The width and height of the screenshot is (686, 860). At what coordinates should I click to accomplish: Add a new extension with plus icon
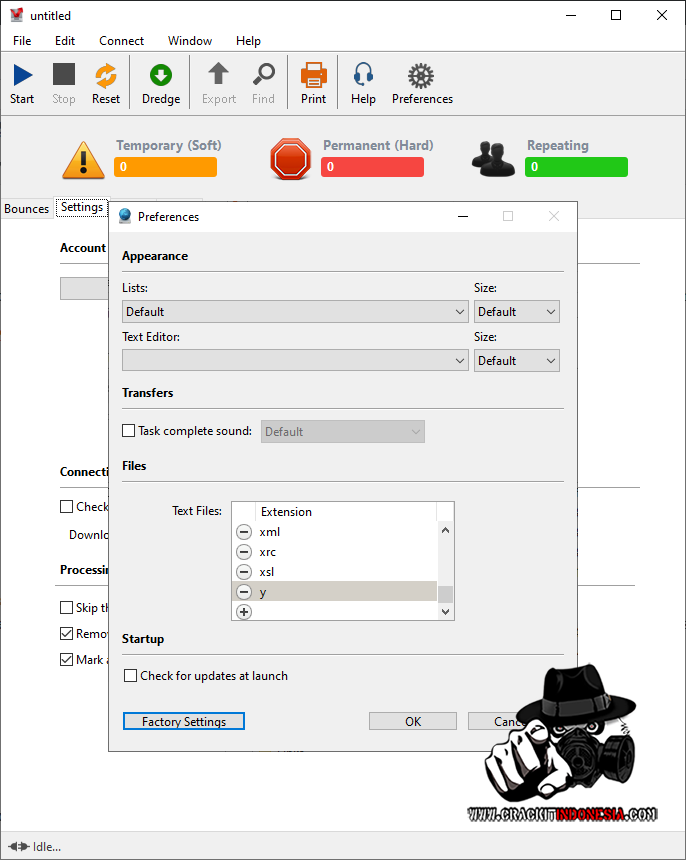point(244,611)
